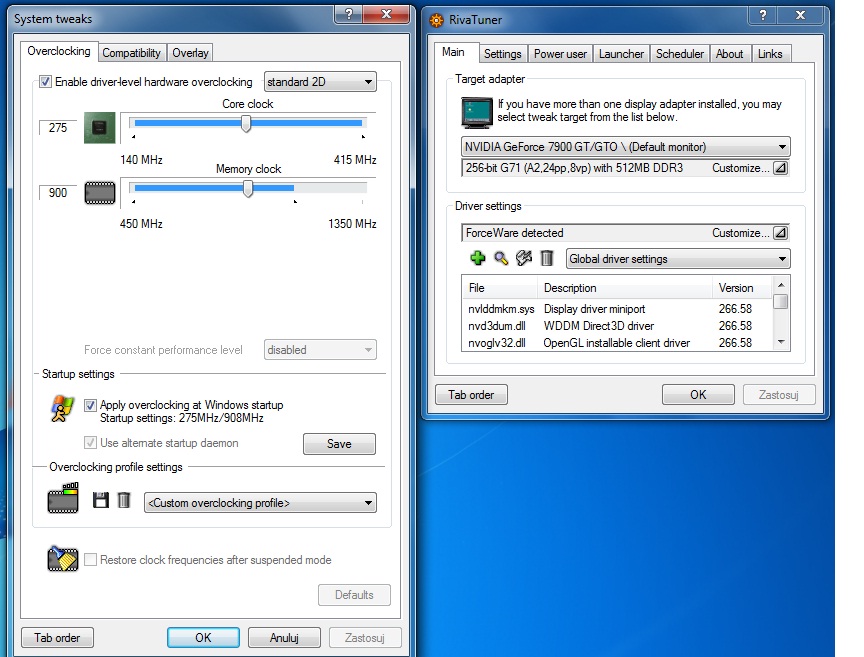The width and height of the screenshot is (864, 657).
Task: Click the trash icon in Driver settings
Action: 547,258
